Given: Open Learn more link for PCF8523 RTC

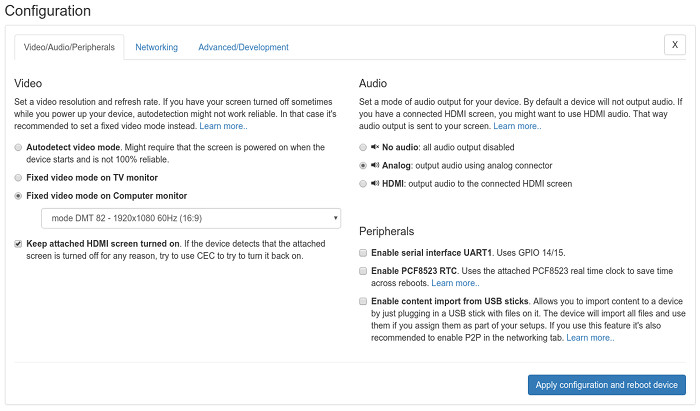Looking at the screenshot, I should pyautogui.click(x=455, y=284).
